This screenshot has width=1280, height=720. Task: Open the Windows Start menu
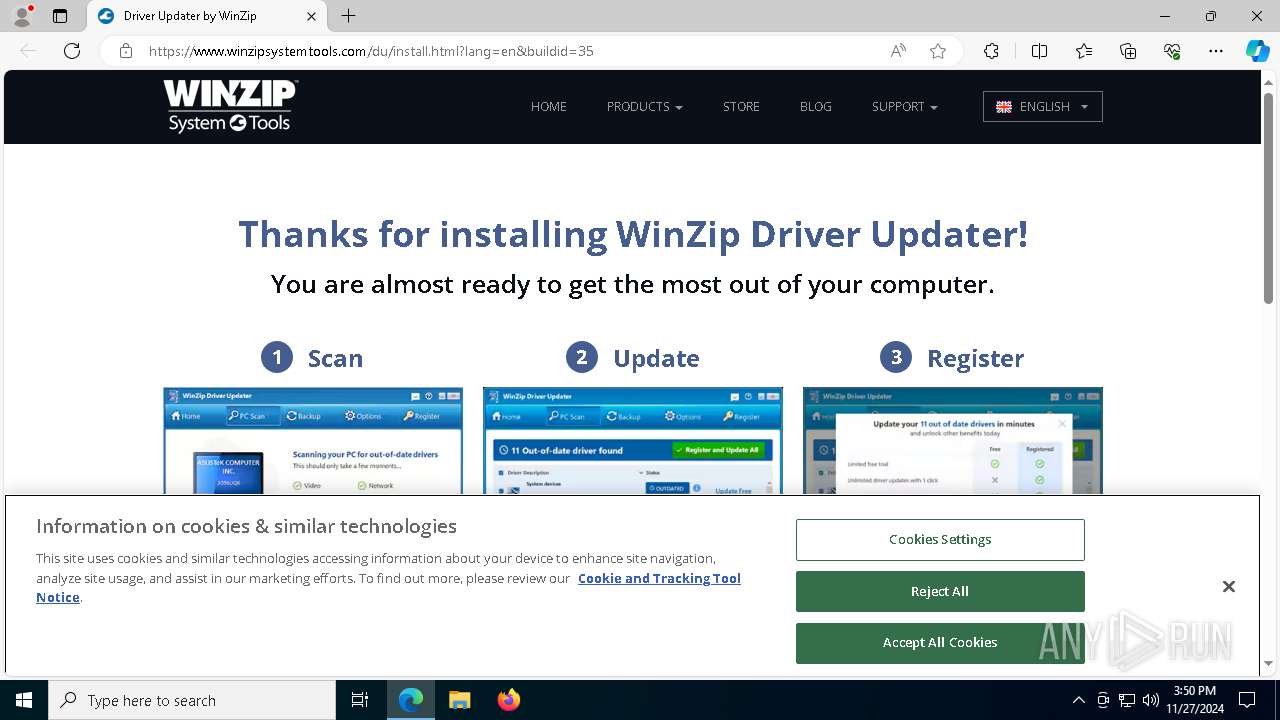[x=24, y=700]
